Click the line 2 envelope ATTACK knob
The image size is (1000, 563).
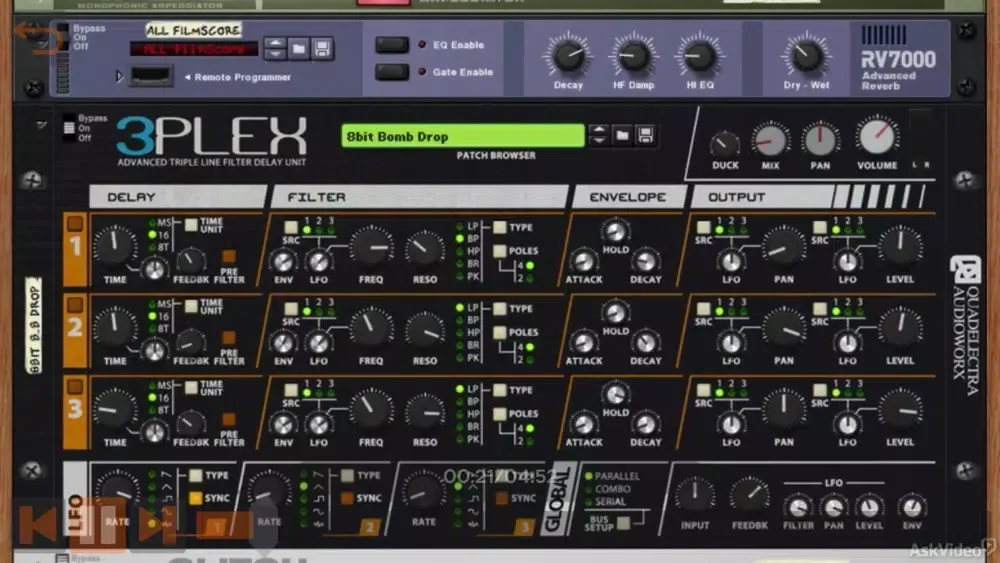click(584, 343)
